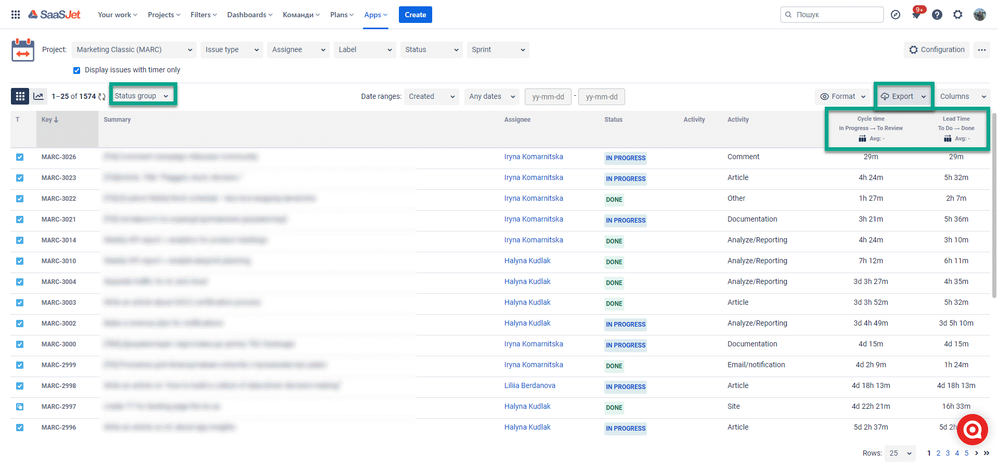Open the Filters menu
The height and width of the screenshot is (464, 998).
pyautogui.click(x=204, y=15)
